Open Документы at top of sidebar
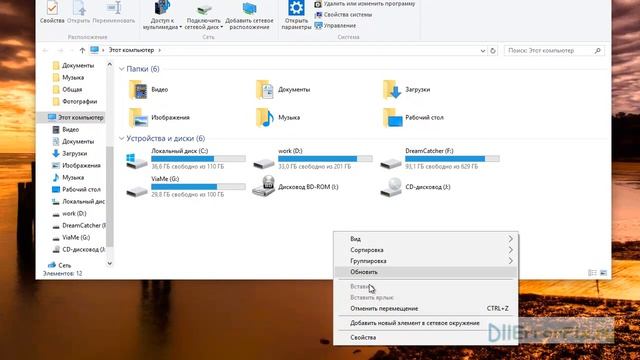Screen dimensions: 640x360 pos(73,65)
